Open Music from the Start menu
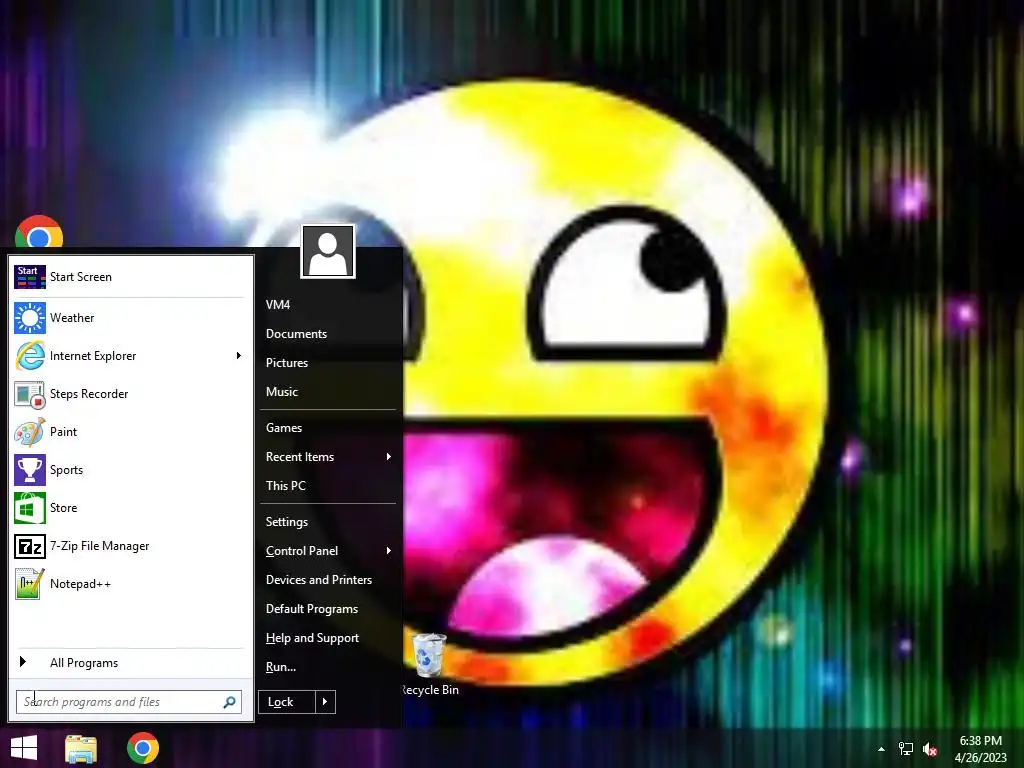 pos(282,392)
